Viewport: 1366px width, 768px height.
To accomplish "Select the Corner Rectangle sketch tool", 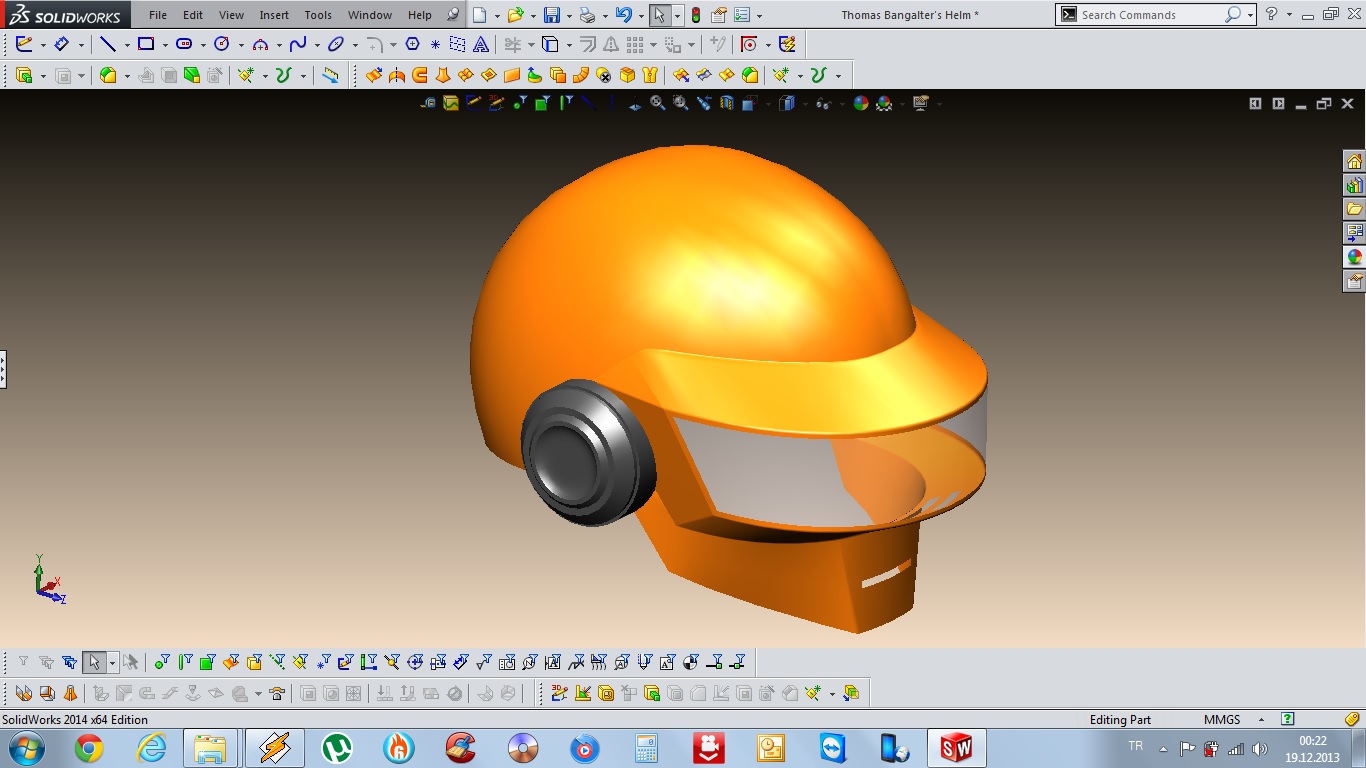I will 146,44.
